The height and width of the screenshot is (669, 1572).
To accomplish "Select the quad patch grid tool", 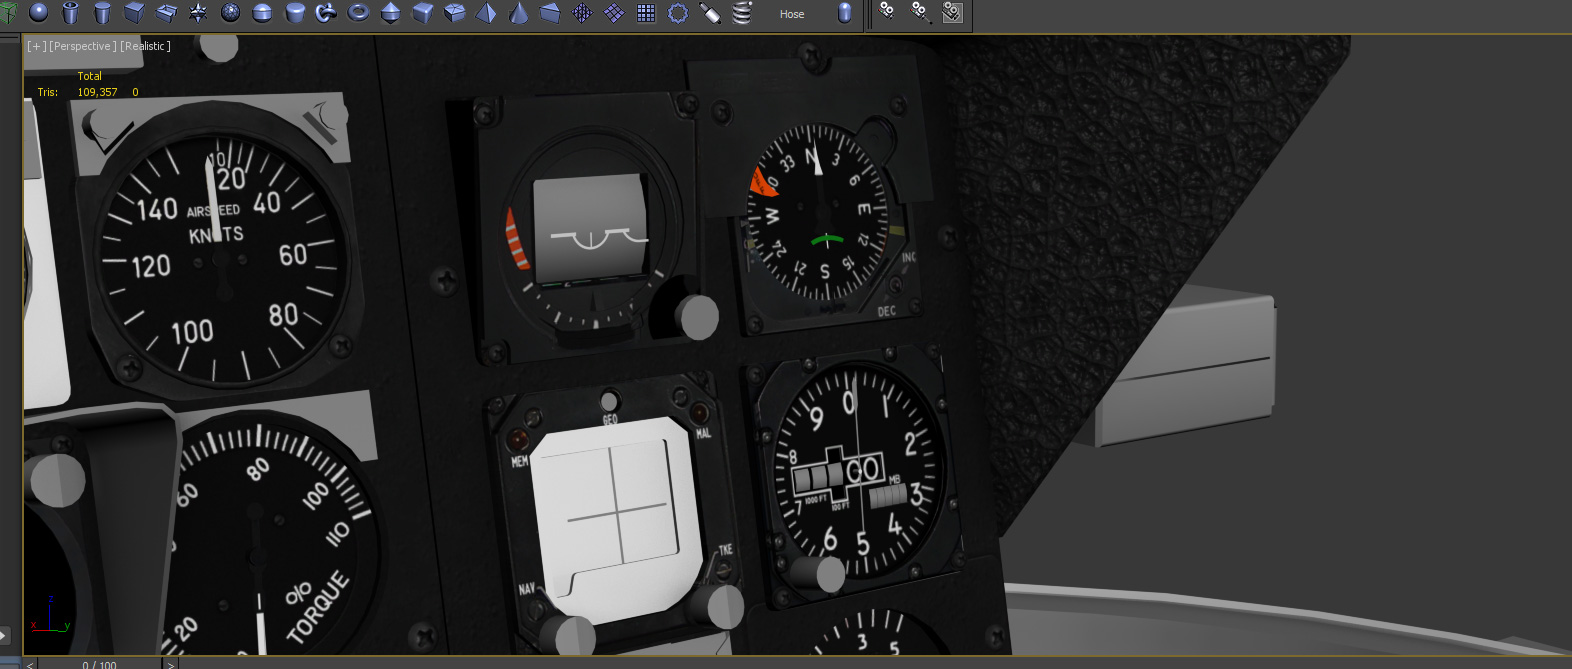I will click(614, 13).
